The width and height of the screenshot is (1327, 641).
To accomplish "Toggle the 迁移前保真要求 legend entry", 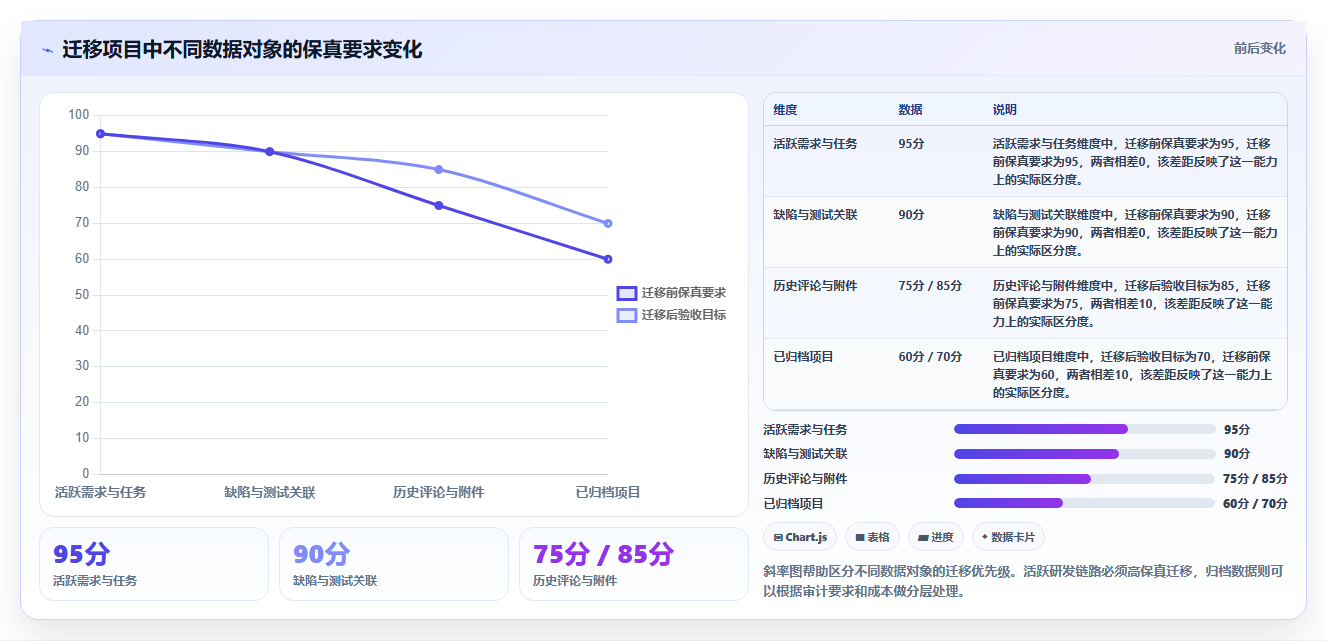I will [x=671, y=293].
